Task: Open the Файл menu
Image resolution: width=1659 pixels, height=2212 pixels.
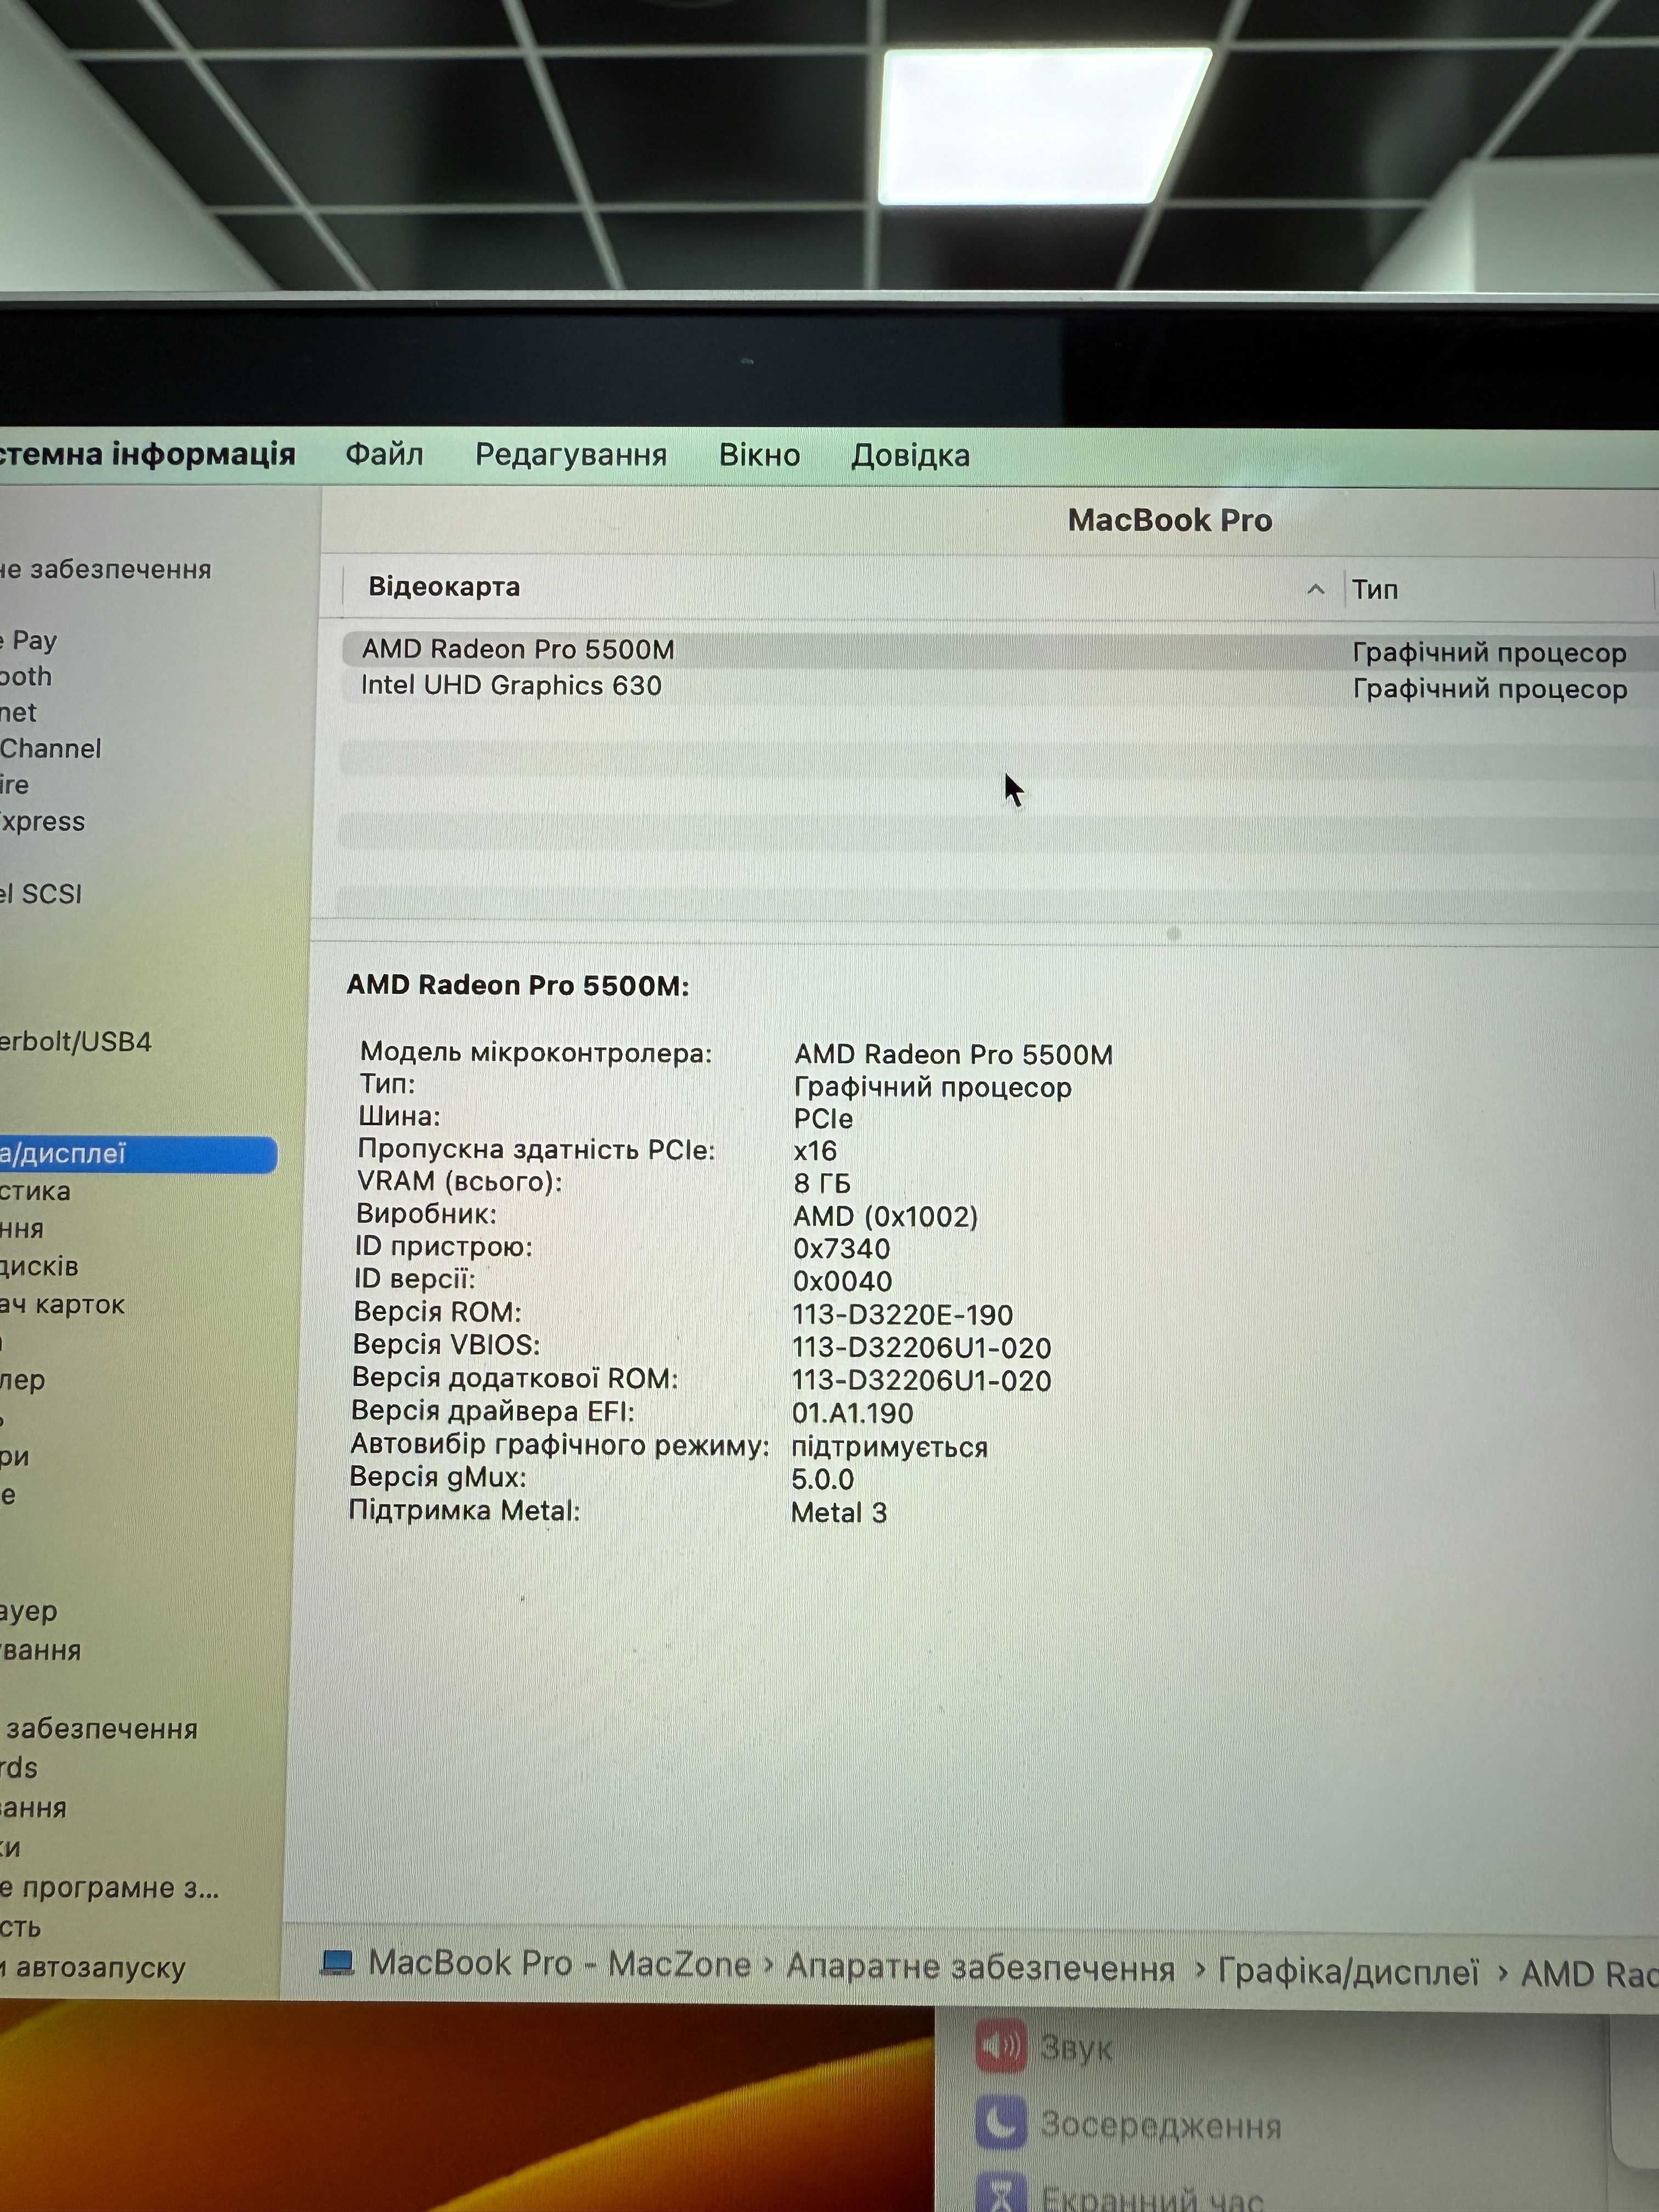Action: point(384,455)
